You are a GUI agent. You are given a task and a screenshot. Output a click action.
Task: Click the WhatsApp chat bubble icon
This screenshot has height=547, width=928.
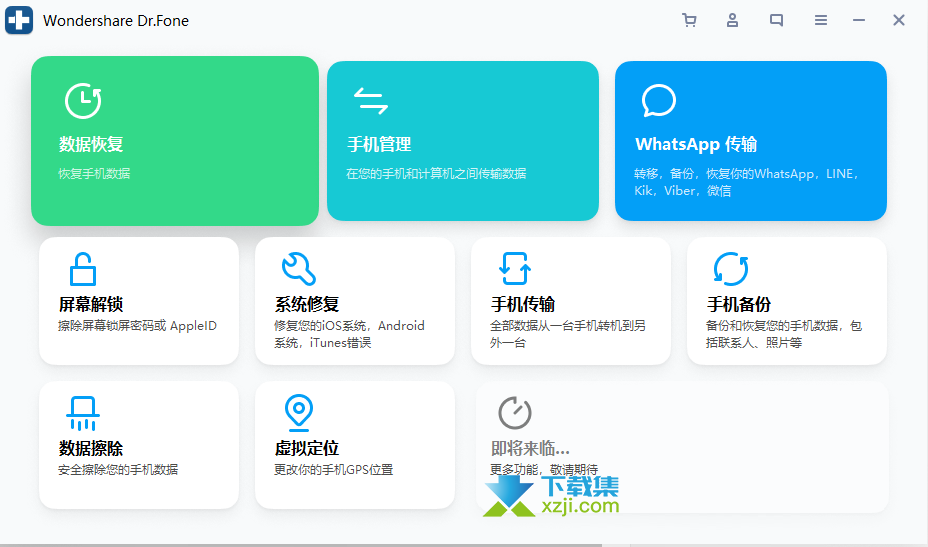pyautogui.click(x=659, y=101)
